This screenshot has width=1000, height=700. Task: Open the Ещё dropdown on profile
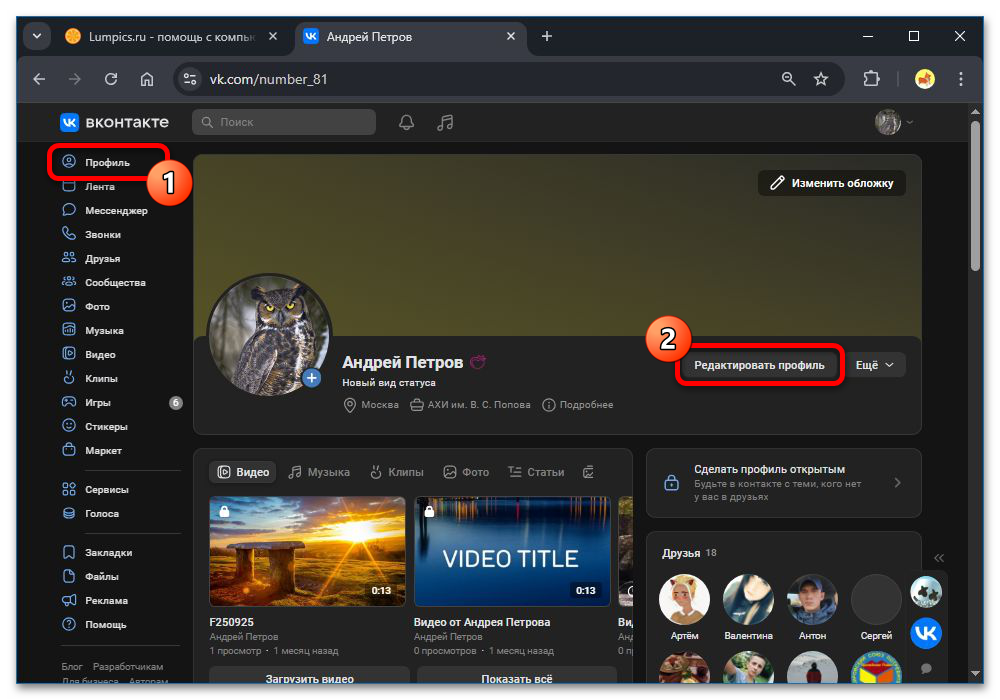click(874, 365)
